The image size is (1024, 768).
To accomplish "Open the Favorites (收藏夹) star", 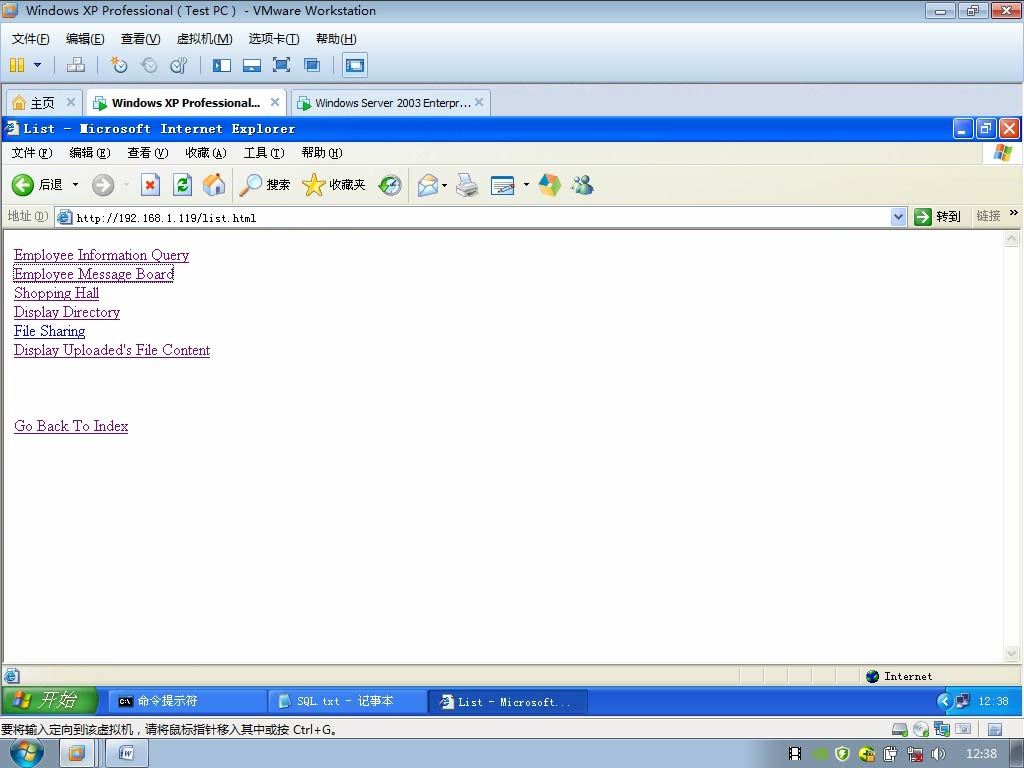I will [x=334, y=185].
